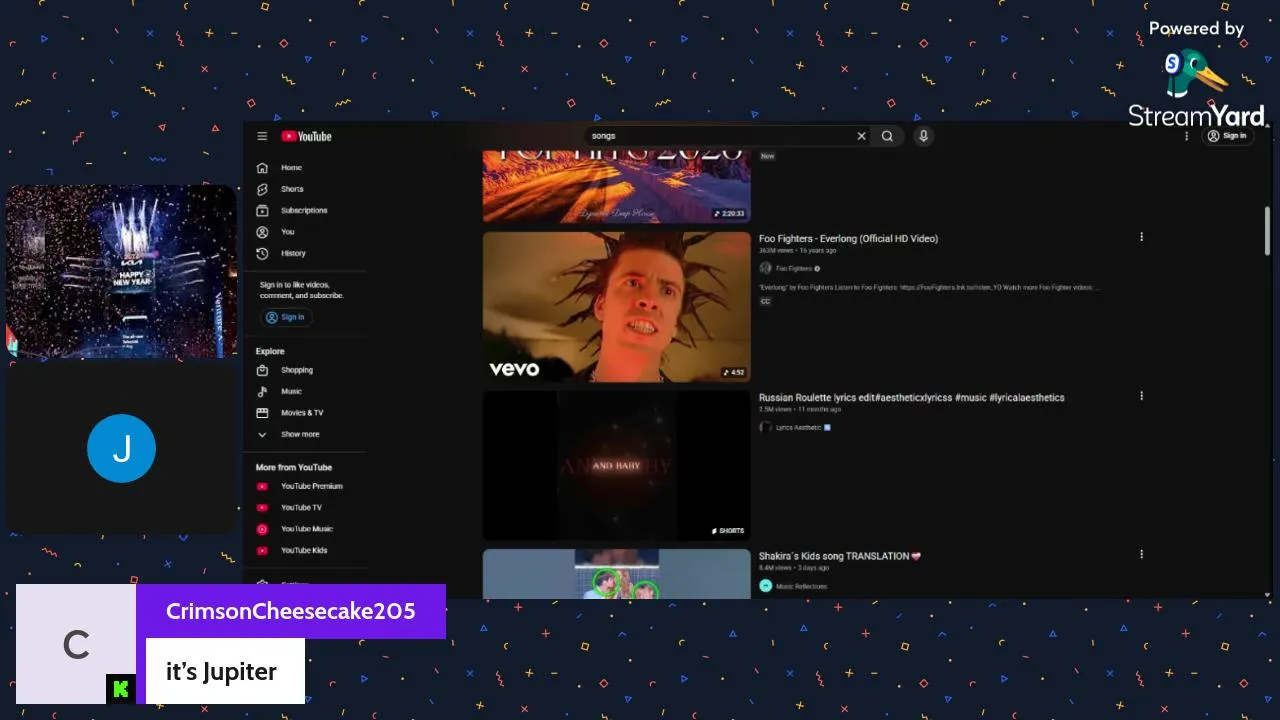The image size is (1280, 720).
Task: Open Foo Fighters - Everlong video title
Action: pos(848,239)
